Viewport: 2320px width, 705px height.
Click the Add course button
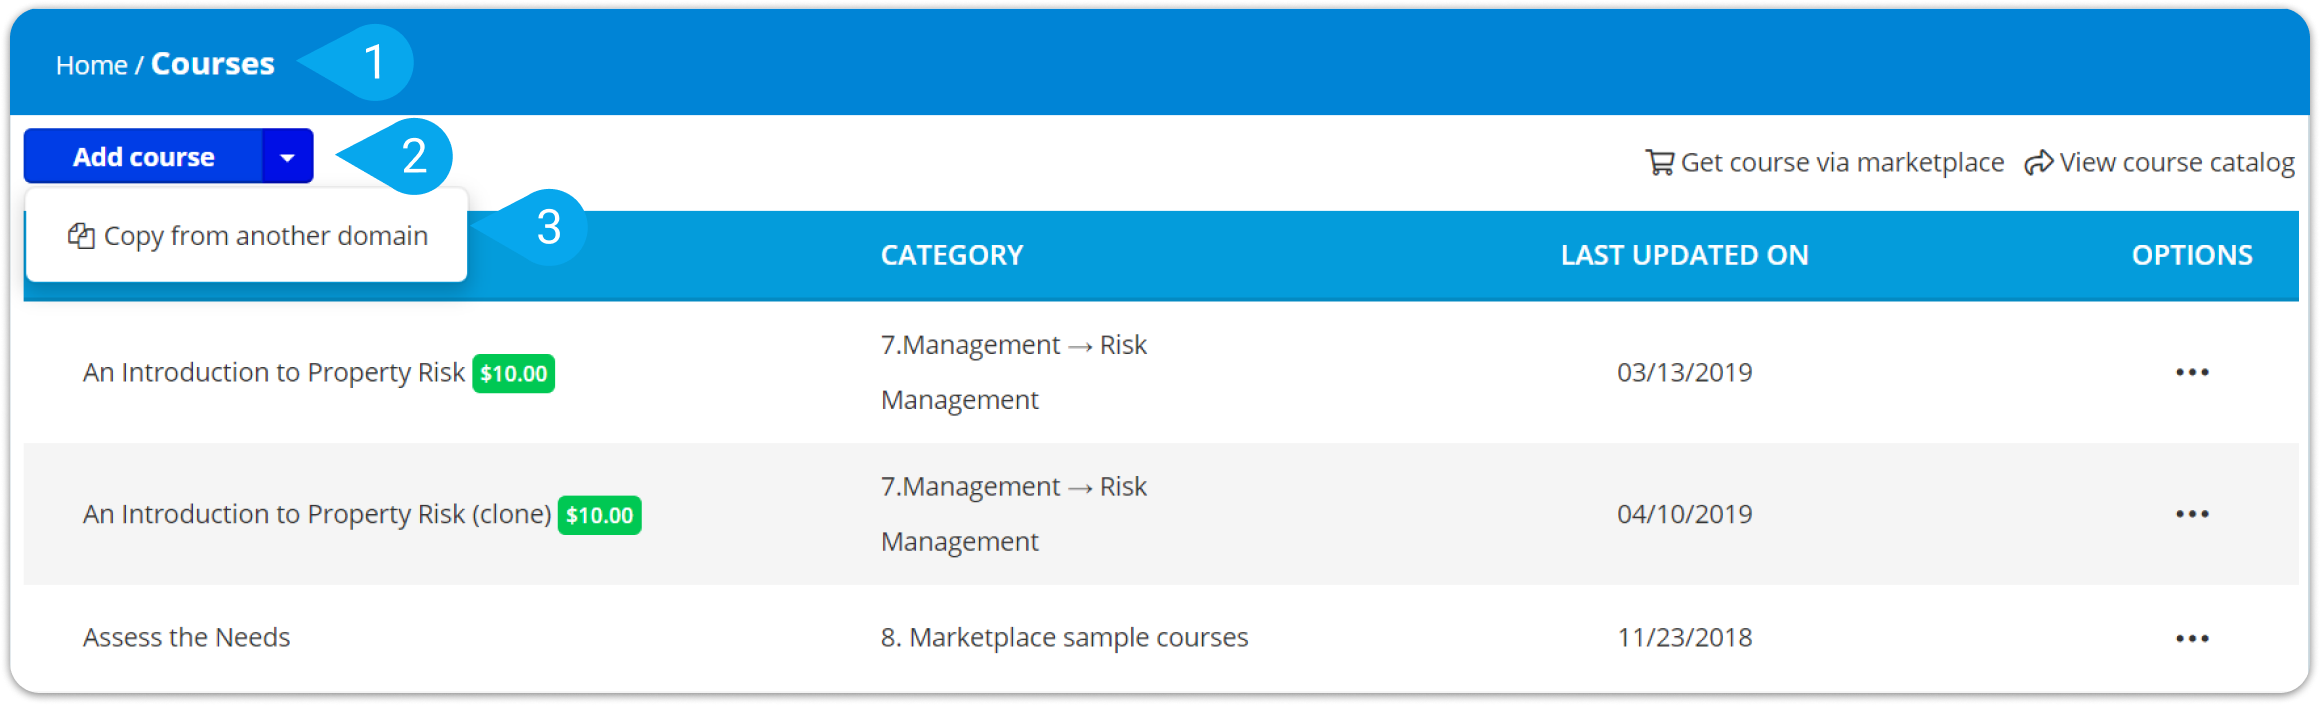point(143,156)
